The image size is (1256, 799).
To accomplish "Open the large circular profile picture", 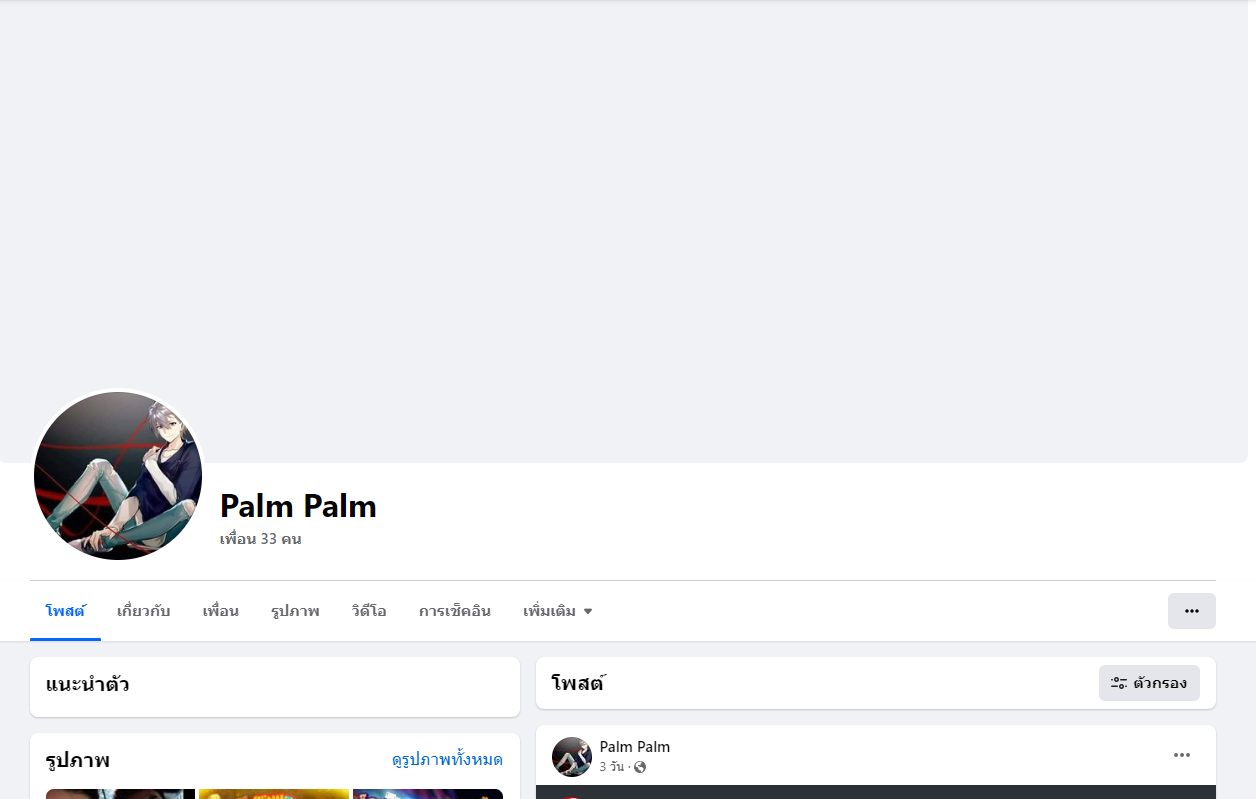I will click(118, 476).
